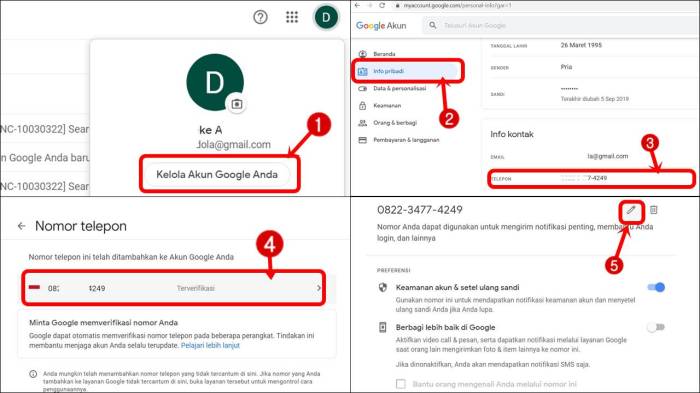Click the Keamanan lock icon
Screen dimensions: 700x393
(362, 106)
